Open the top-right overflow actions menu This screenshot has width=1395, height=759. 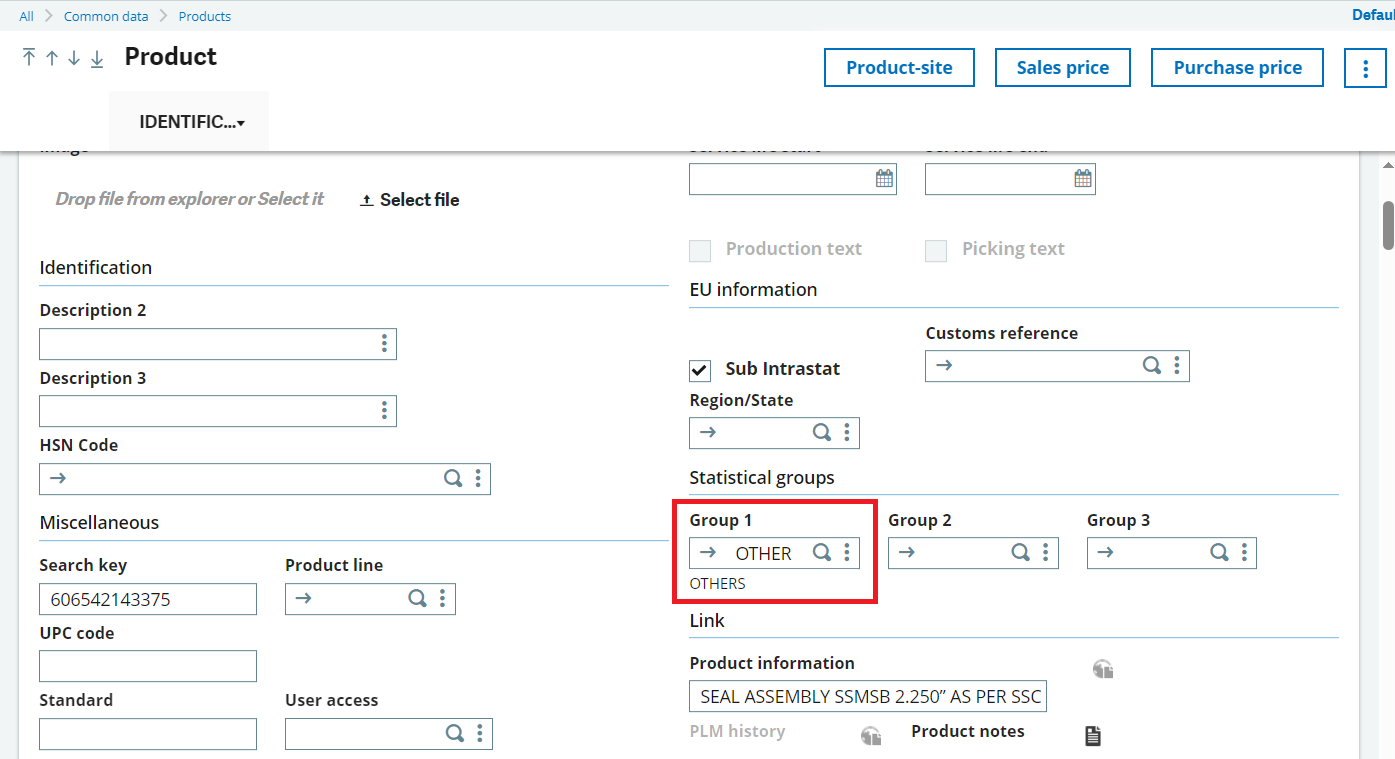(x=1365, y=67)
